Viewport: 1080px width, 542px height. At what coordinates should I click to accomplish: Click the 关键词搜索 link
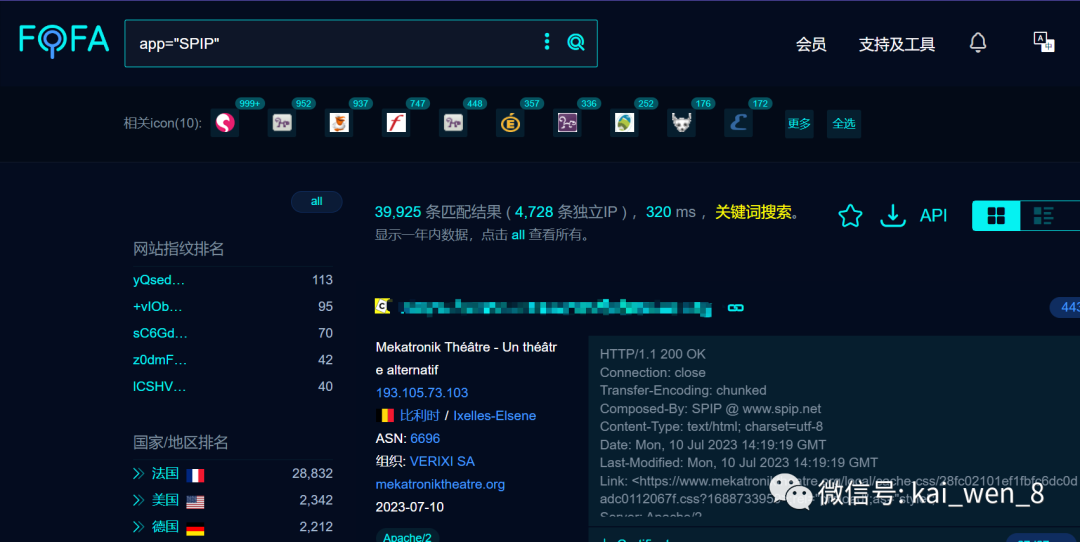coord(753,212)
